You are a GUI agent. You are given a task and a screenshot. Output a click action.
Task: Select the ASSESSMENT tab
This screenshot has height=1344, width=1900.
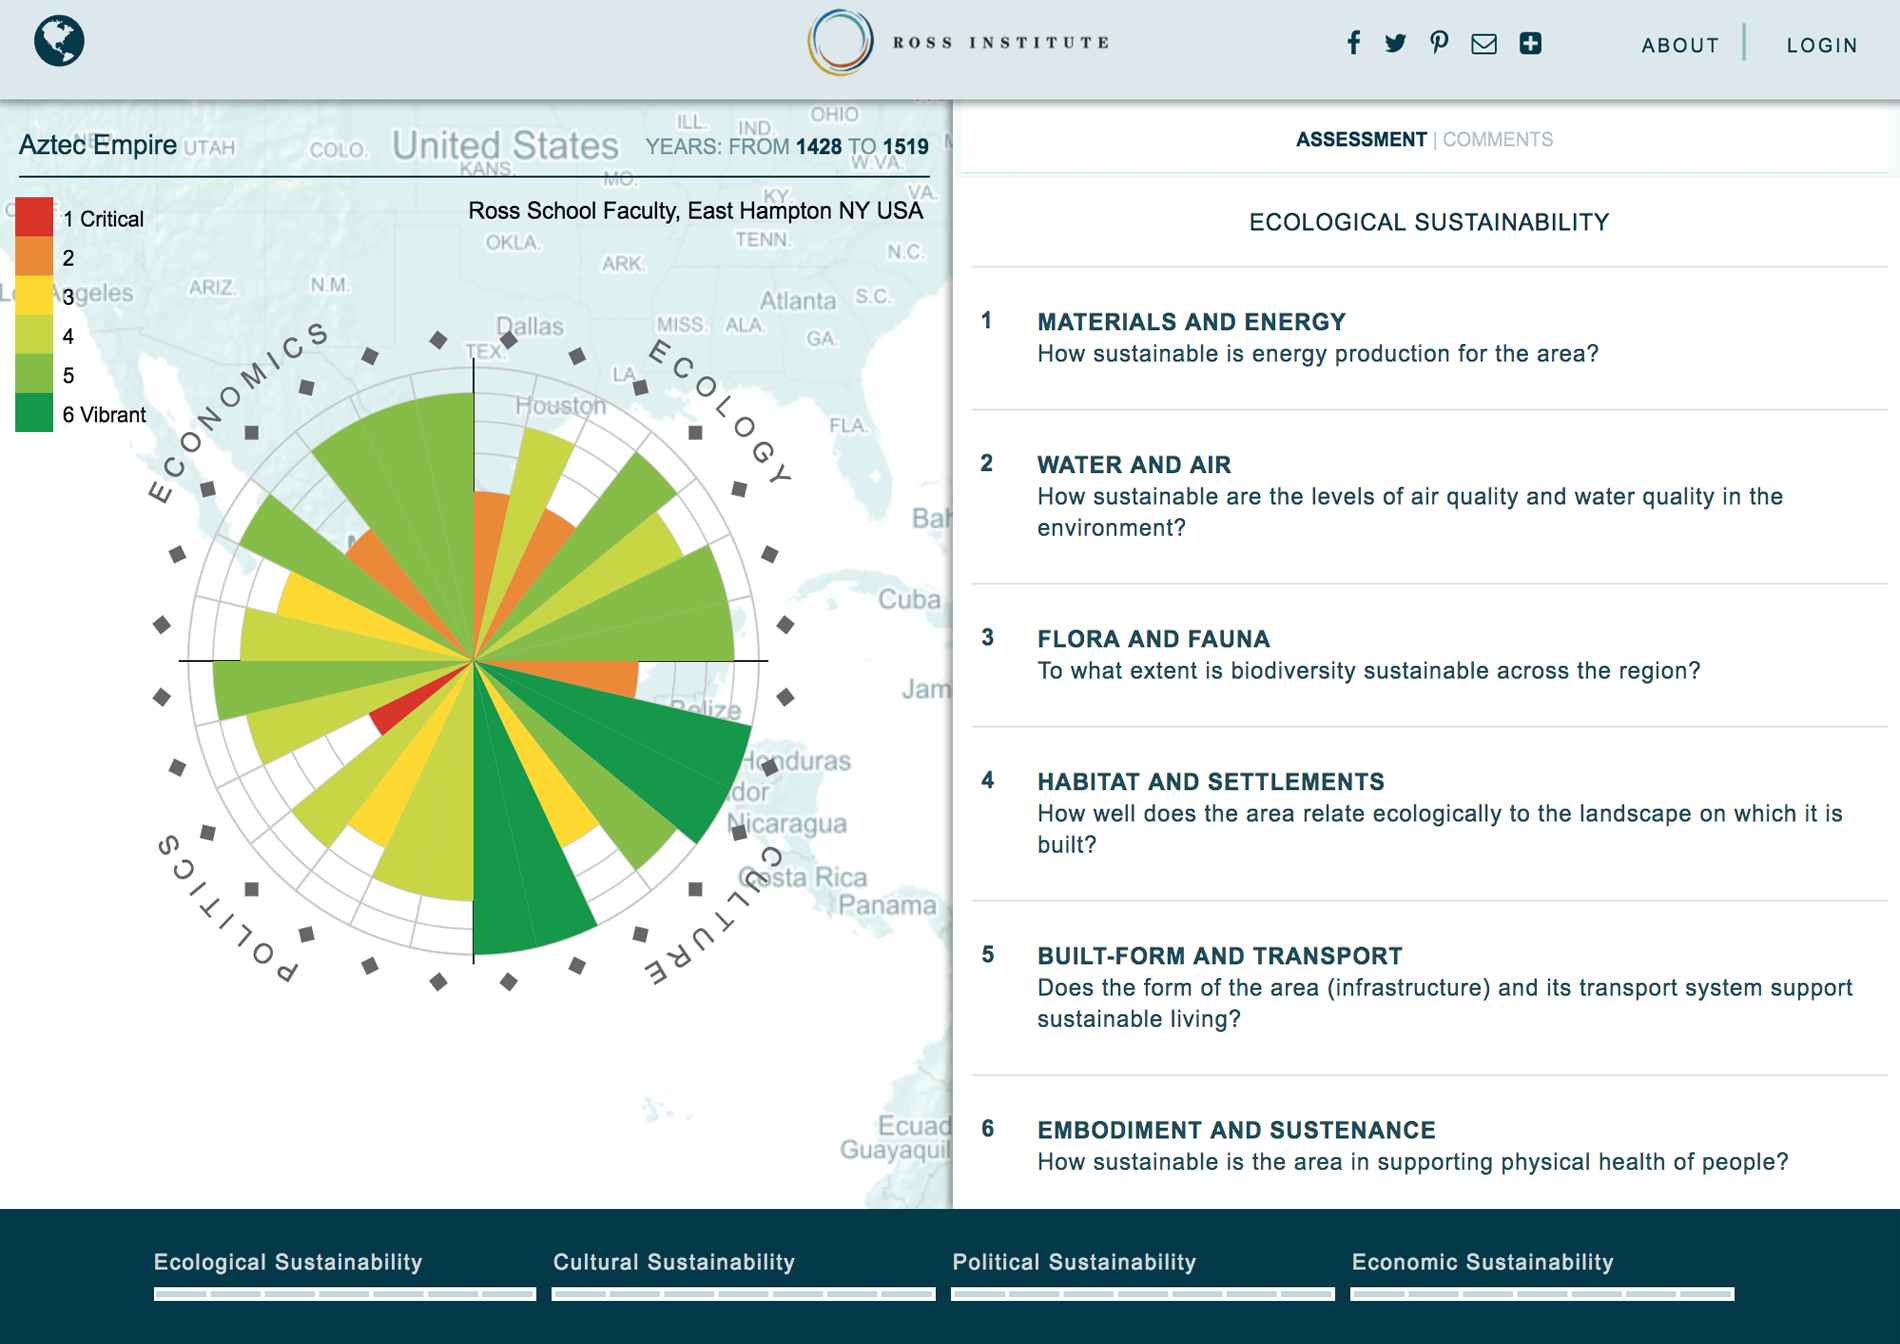[x=1361, y=139]
